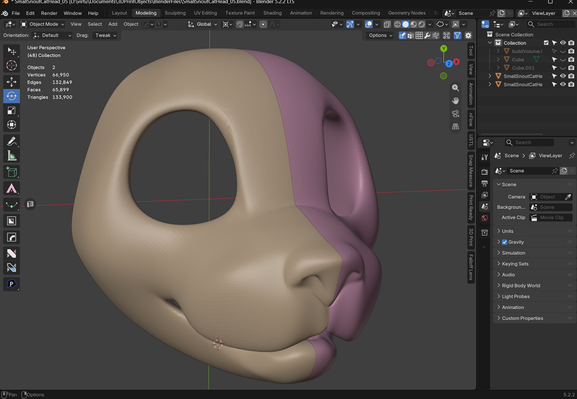The image size is (577, 399).
Task: Open the Tool properties tab icon
Action: 484,158
